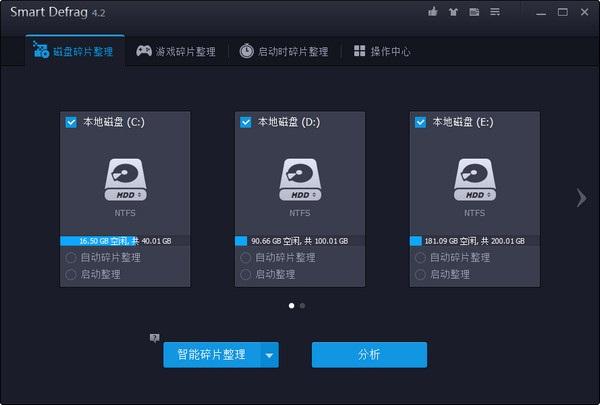Click the 智能碎片整理 button
Image resolution: width=600 pixels, height=405 pixels.
212,355
